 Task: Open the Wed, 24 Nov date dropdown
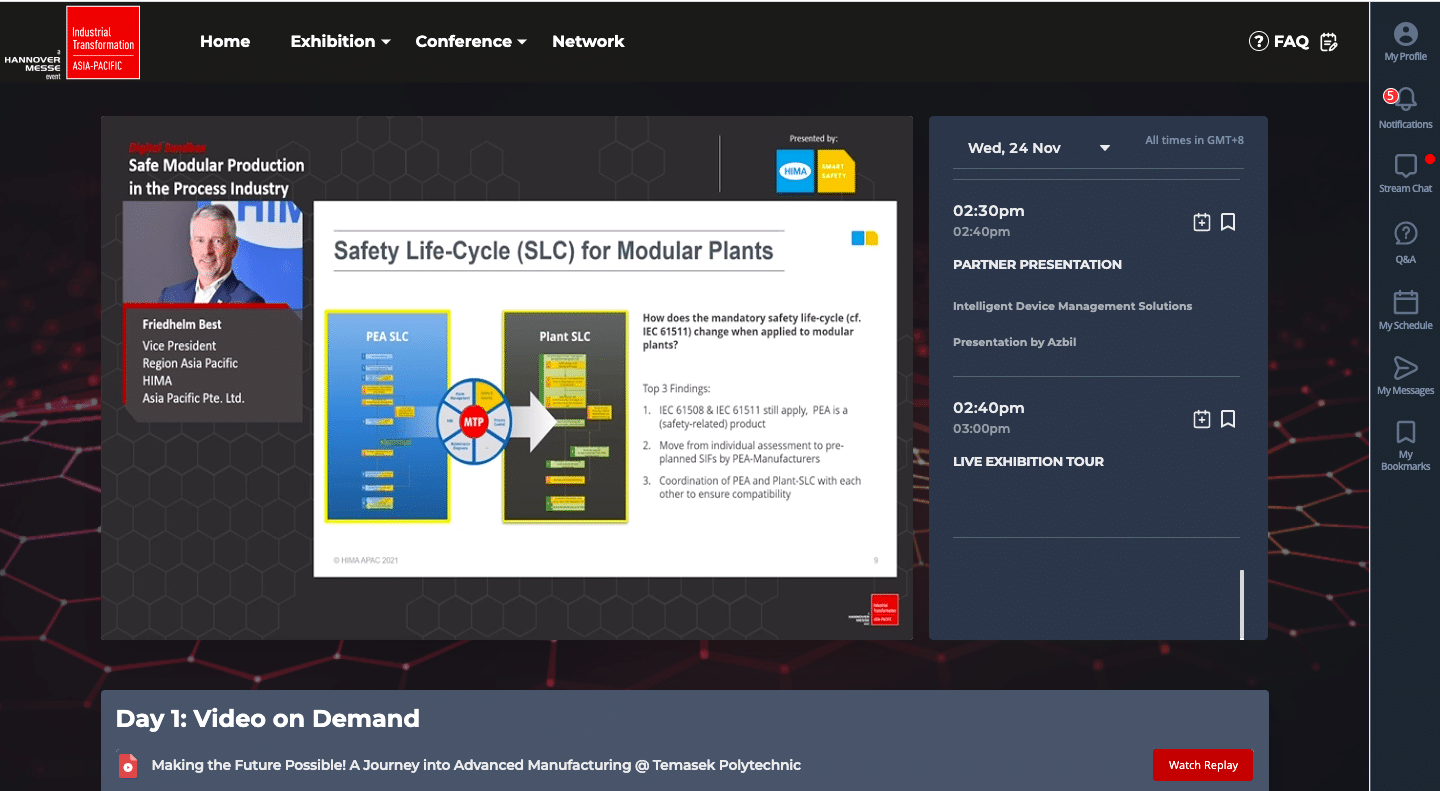pos(1104,147)
